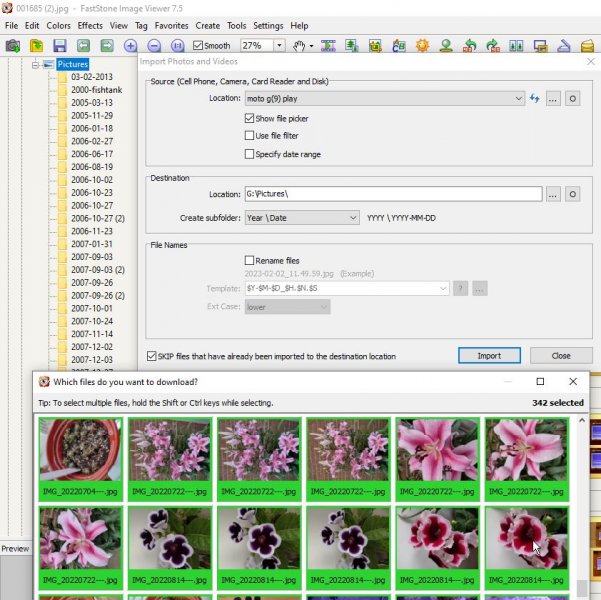Open the Favorites menu
Viewport: 601px width, 600px height.
(x=171, y=25)
